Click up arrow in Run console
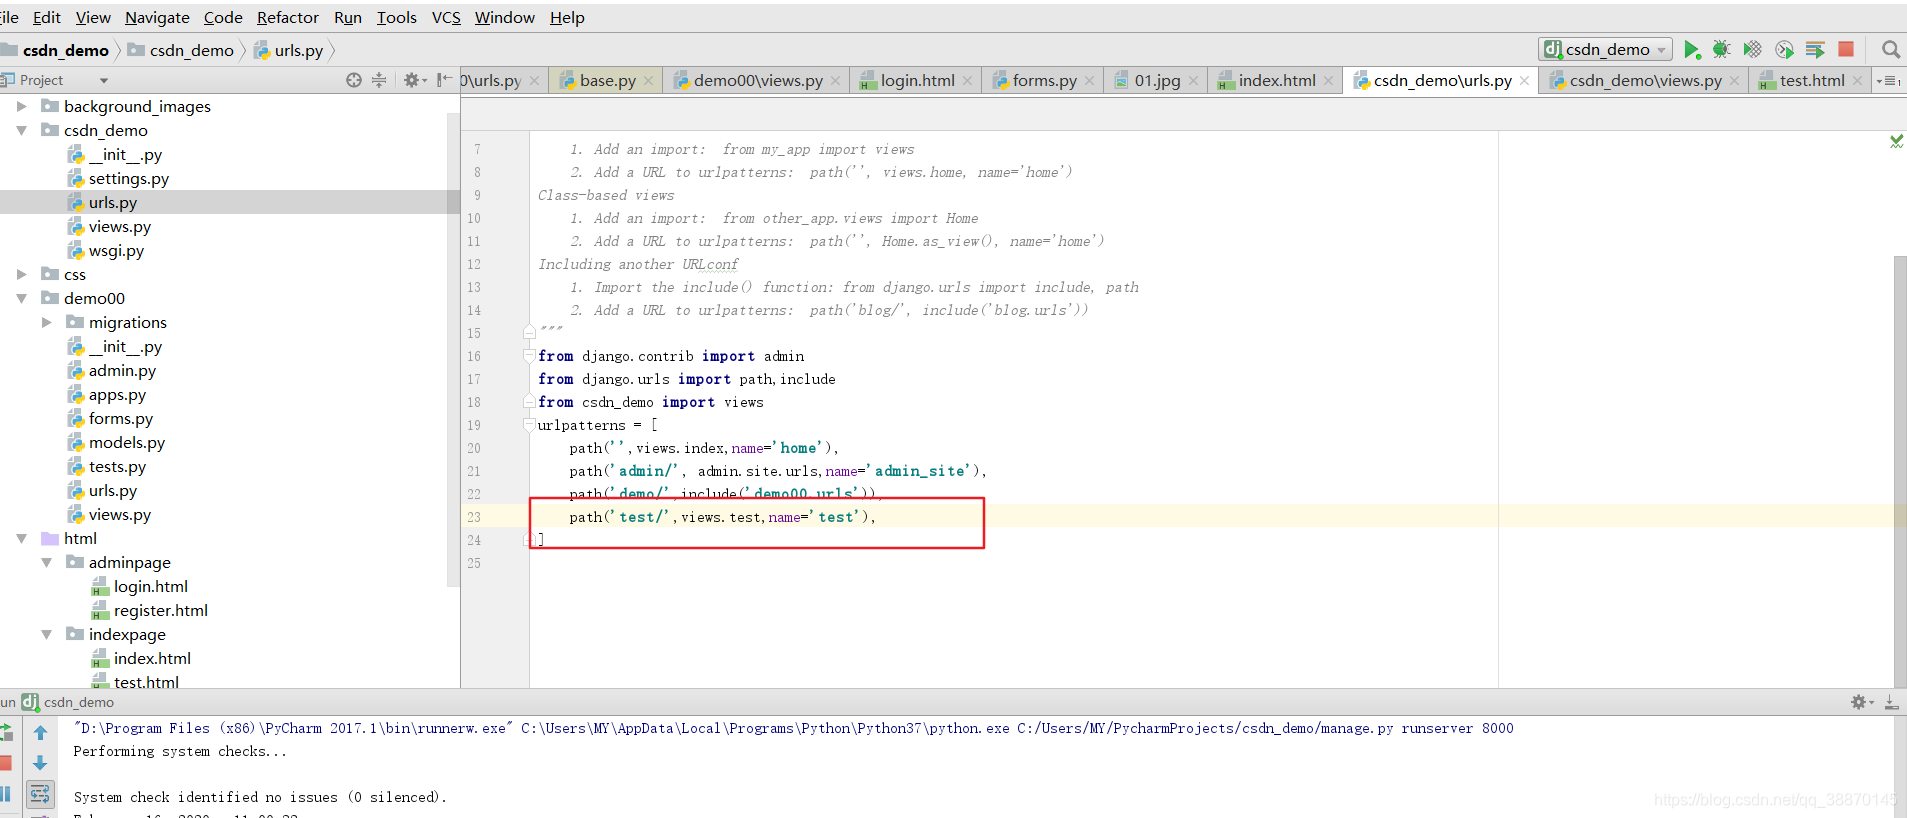1907x818 pixels. tap(40, 732)
